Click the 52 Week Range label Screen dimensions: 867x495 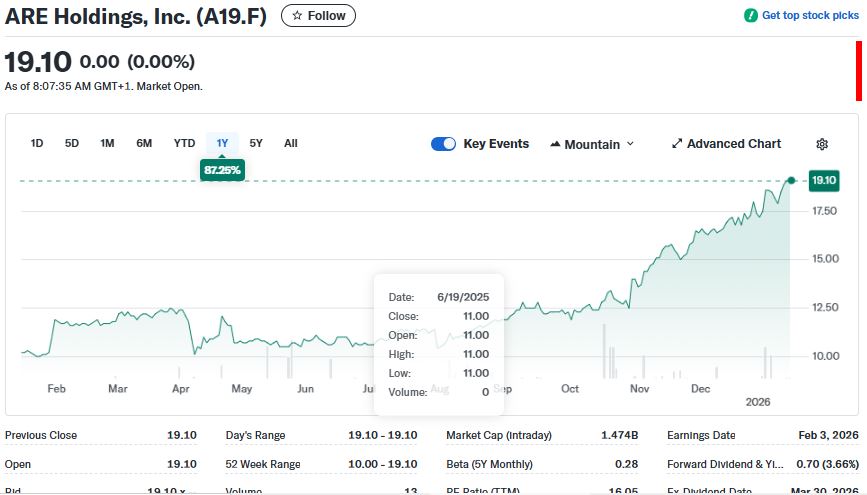[x=263, y=464]
